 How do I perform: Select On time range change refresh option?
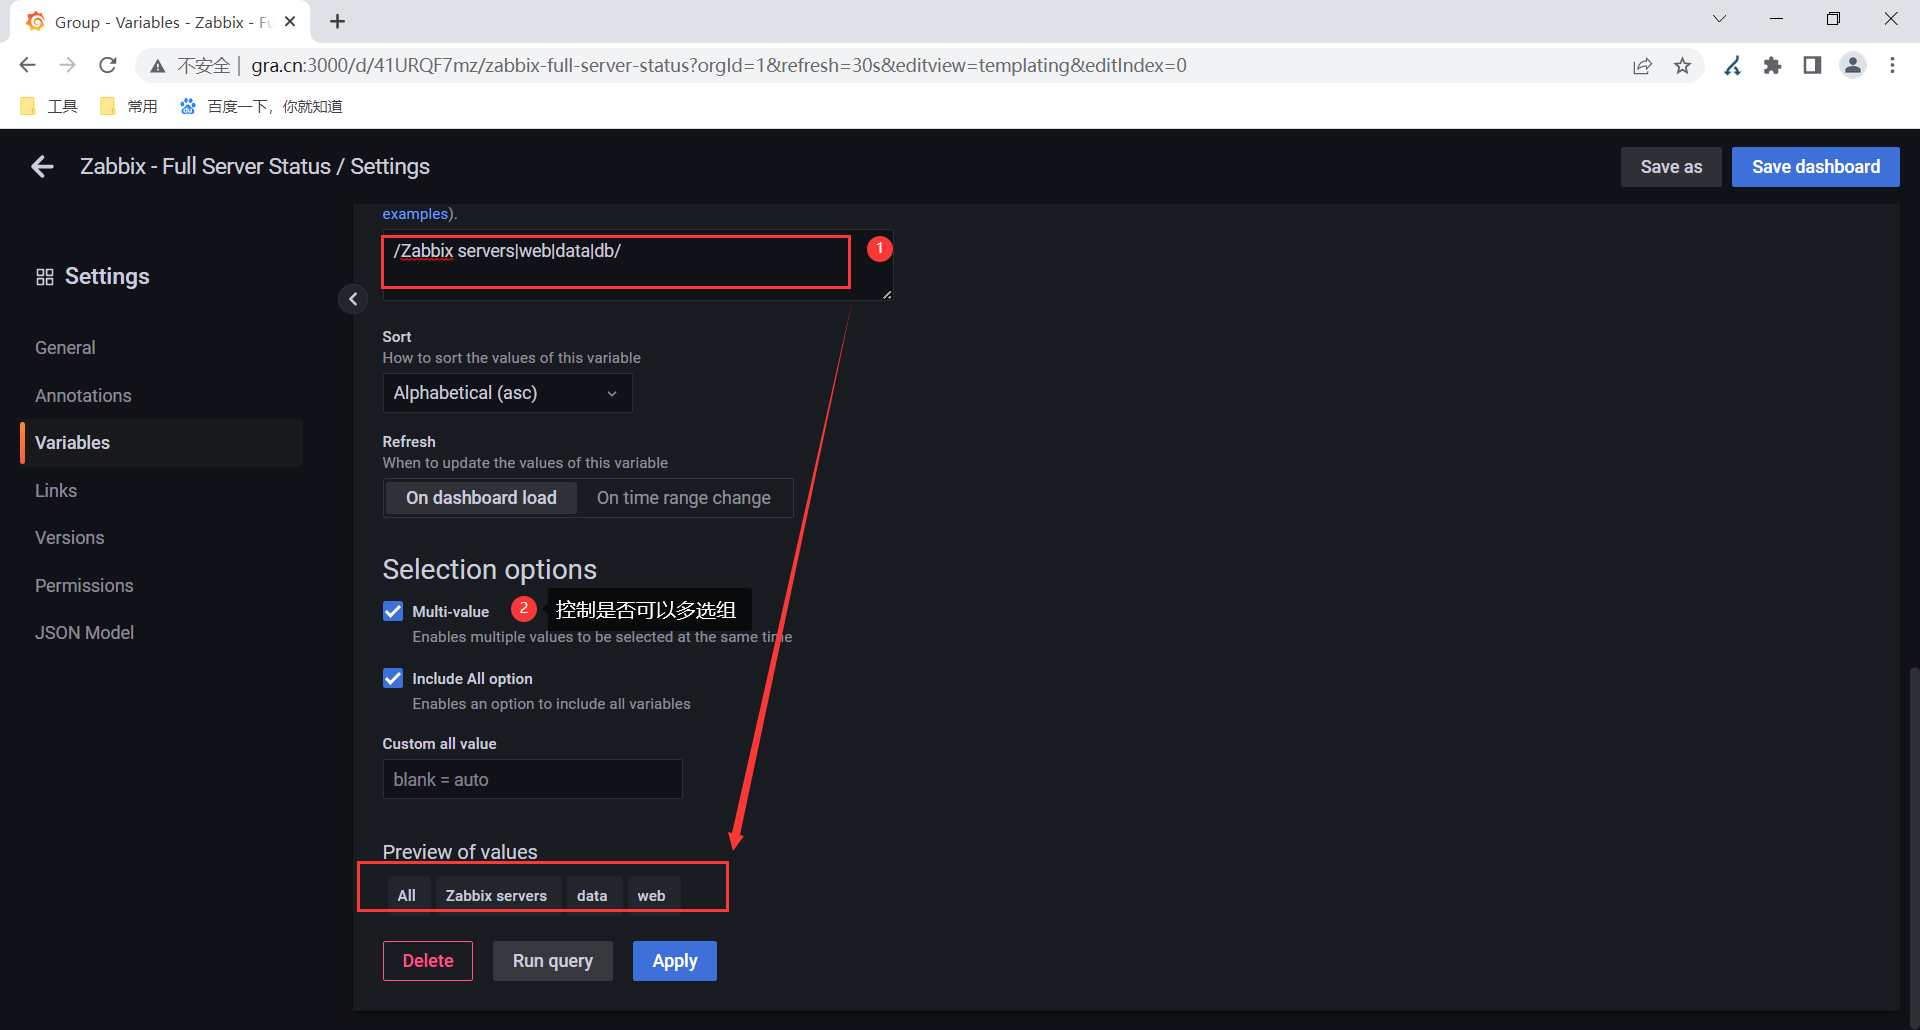684,498
